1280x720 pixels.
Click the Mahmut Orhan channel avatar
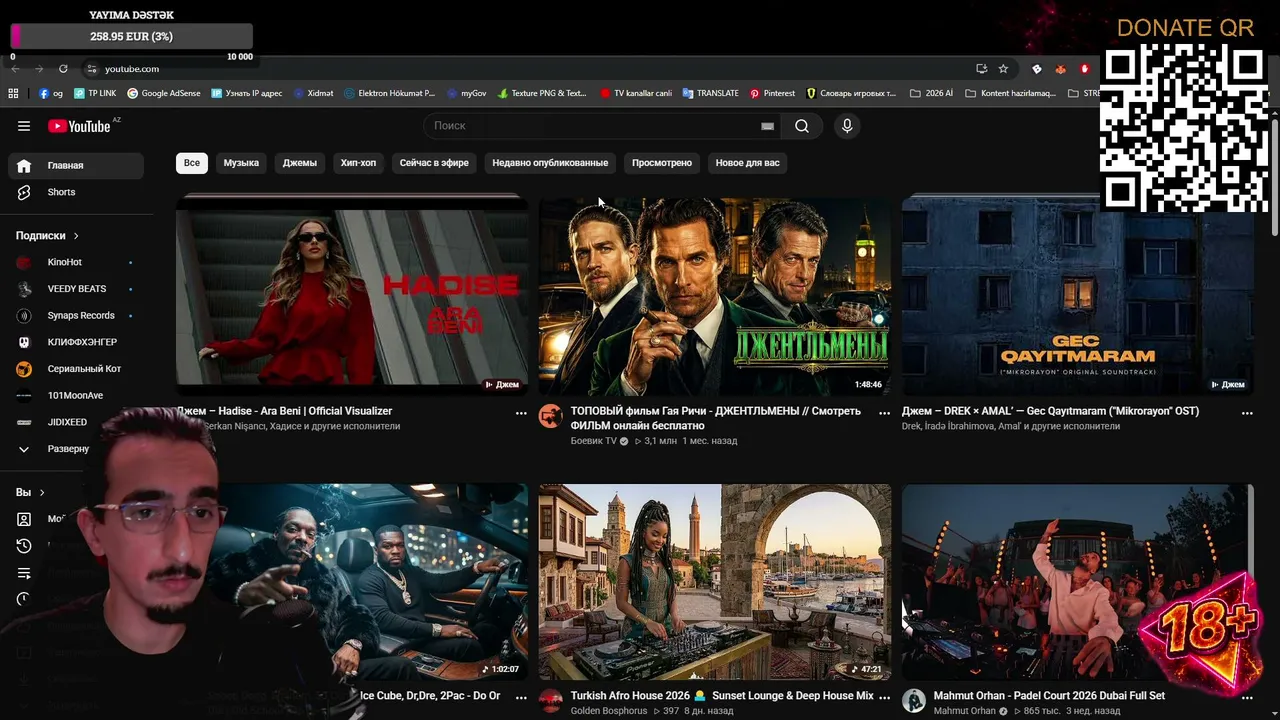(914, 701)
